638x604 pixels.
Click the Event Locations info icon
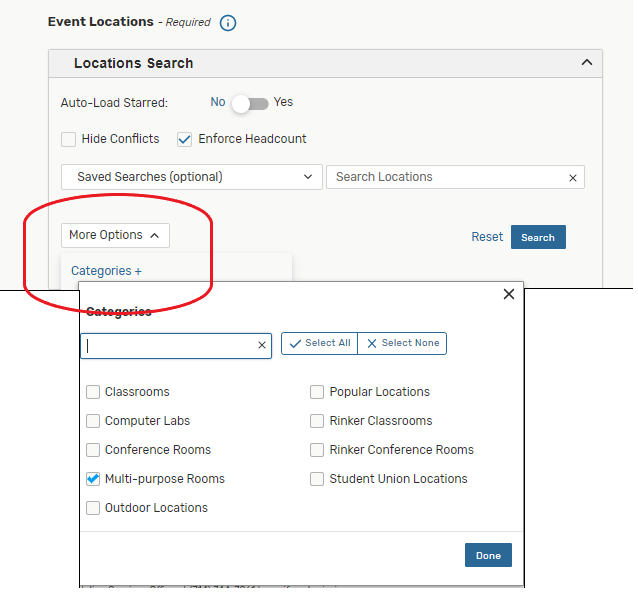coord(228,23)
